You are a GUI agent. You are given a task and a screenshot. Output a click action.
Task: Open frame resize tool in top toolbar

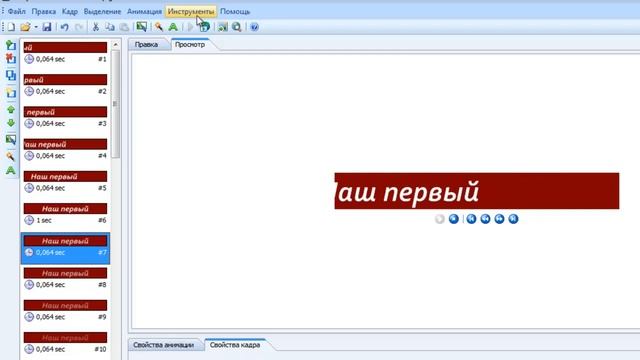[x=142, y=27]
